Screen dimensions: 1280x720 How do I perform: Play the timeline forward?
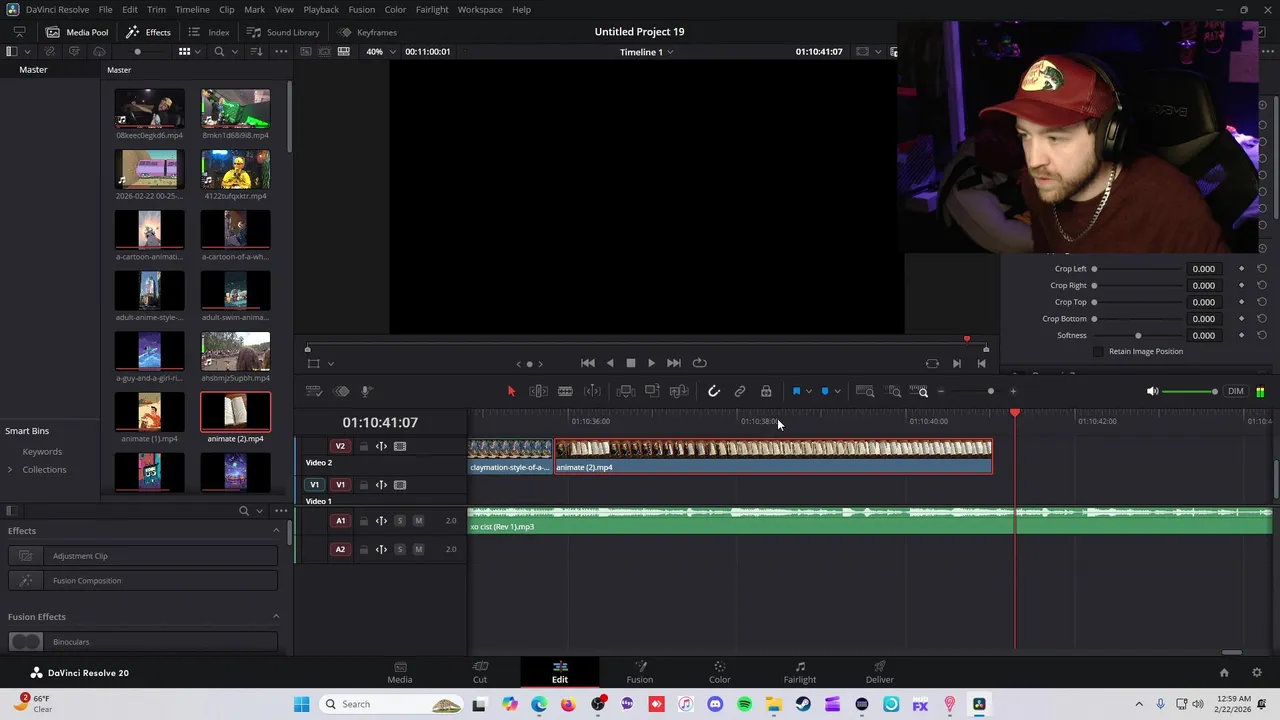pos(652,363)
